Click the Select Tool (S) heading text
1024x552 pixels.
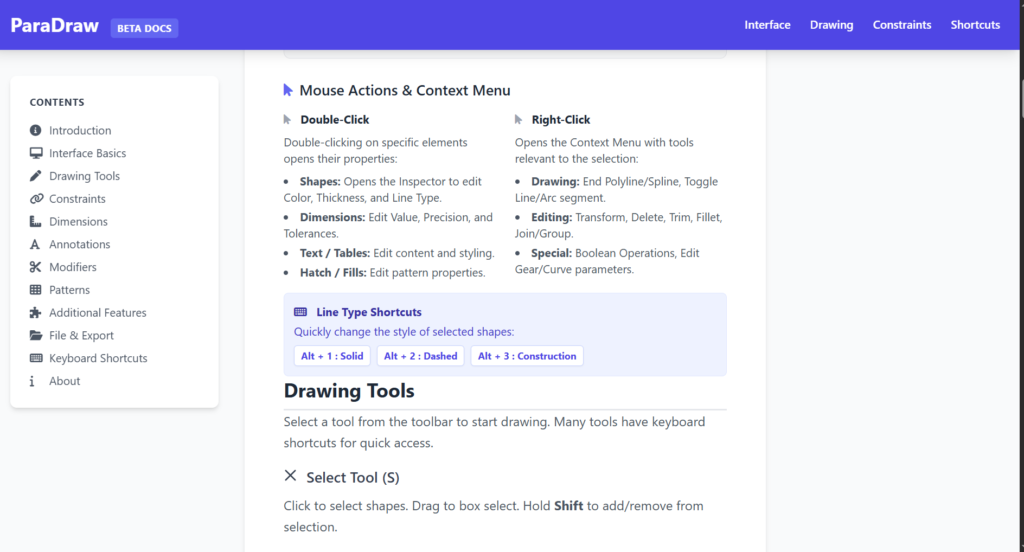click(353, 478)
